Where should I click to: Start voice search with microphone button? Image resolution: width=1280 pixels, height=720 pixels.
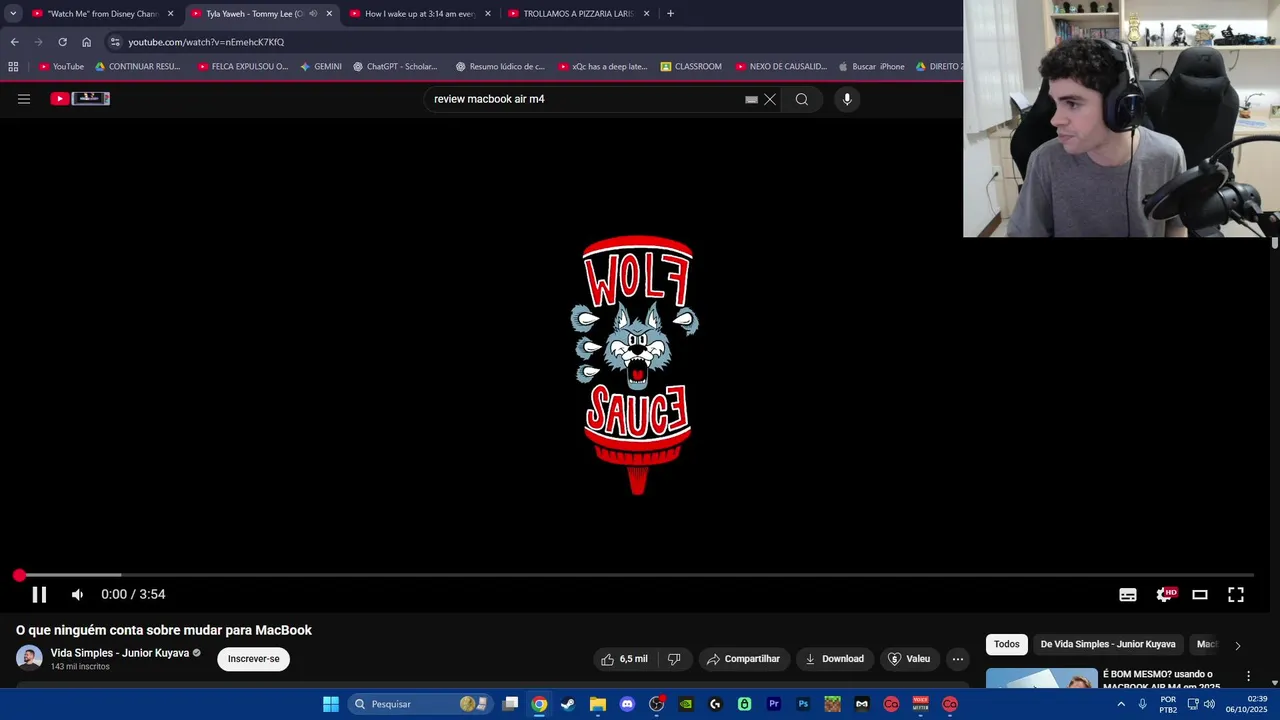coord(847,99)
